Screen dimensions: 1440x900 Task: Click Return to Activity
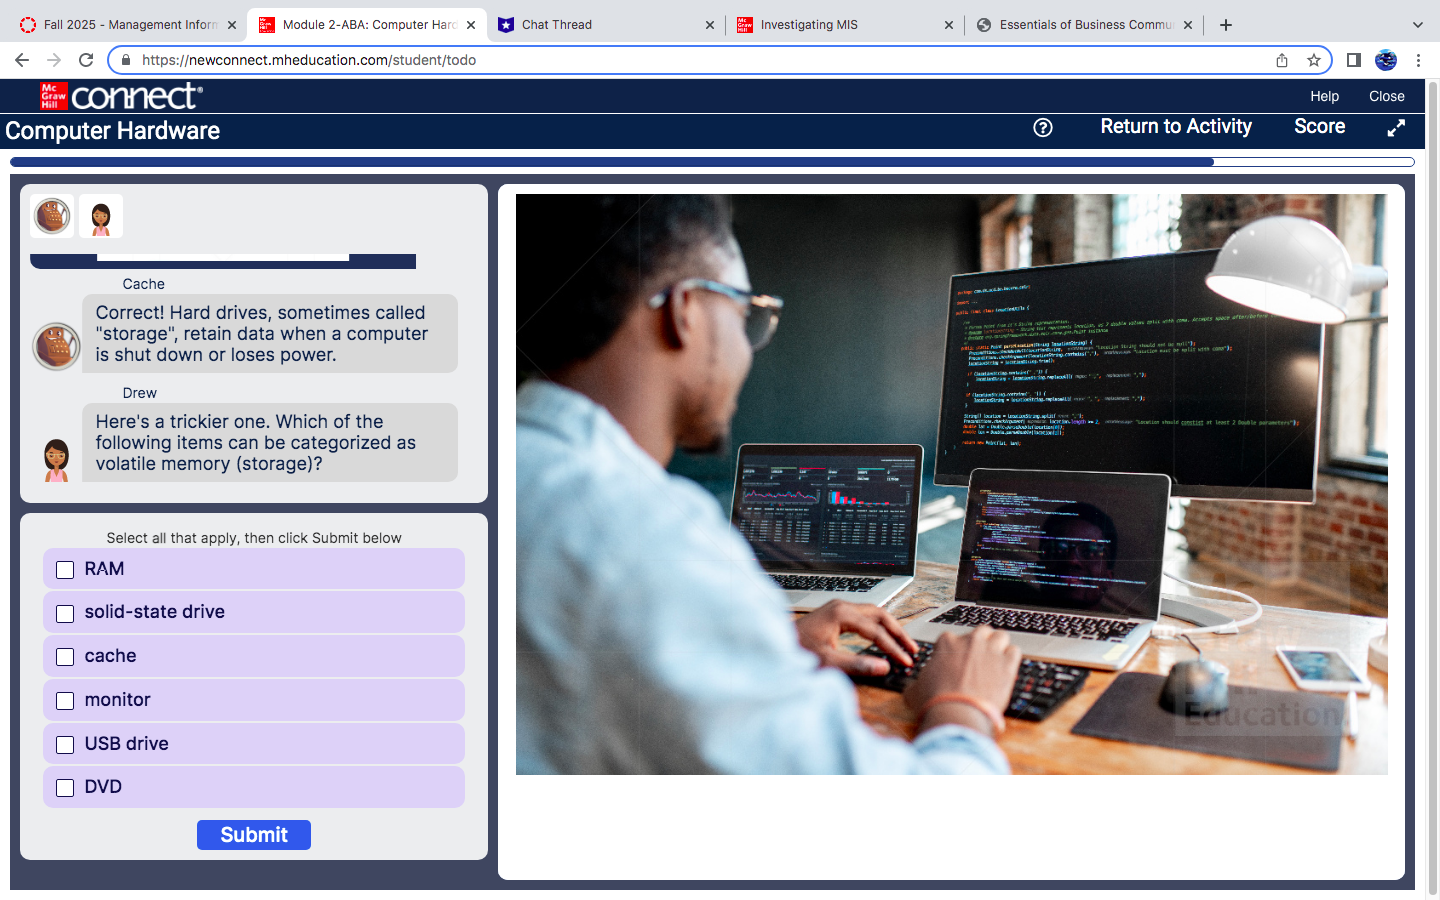click(x=1175, y=127)
